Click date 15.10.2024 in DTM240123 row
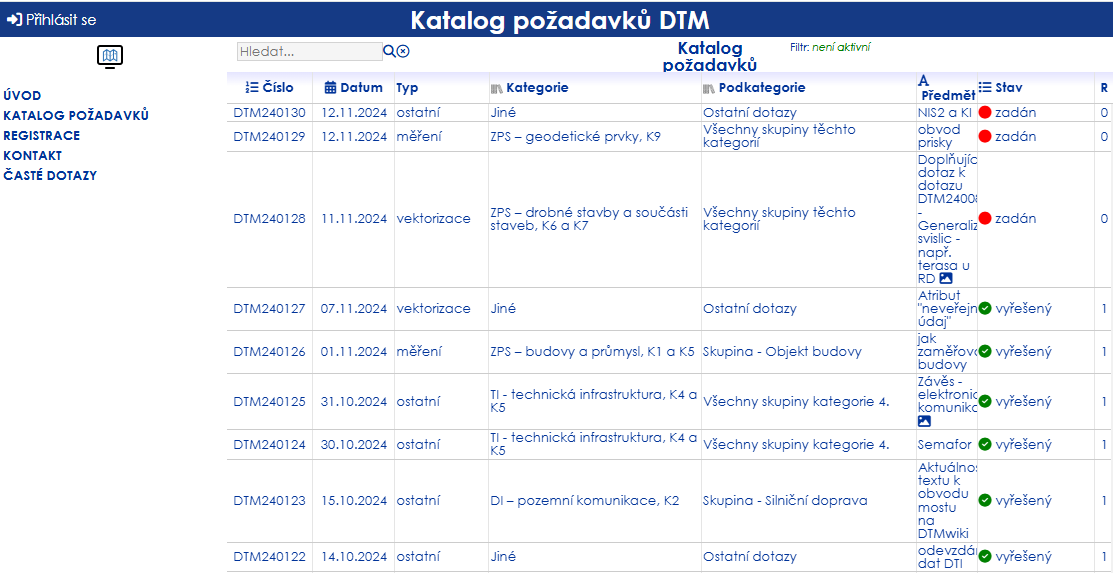This screenshot has height=573, width=1113. pos(354,501)
